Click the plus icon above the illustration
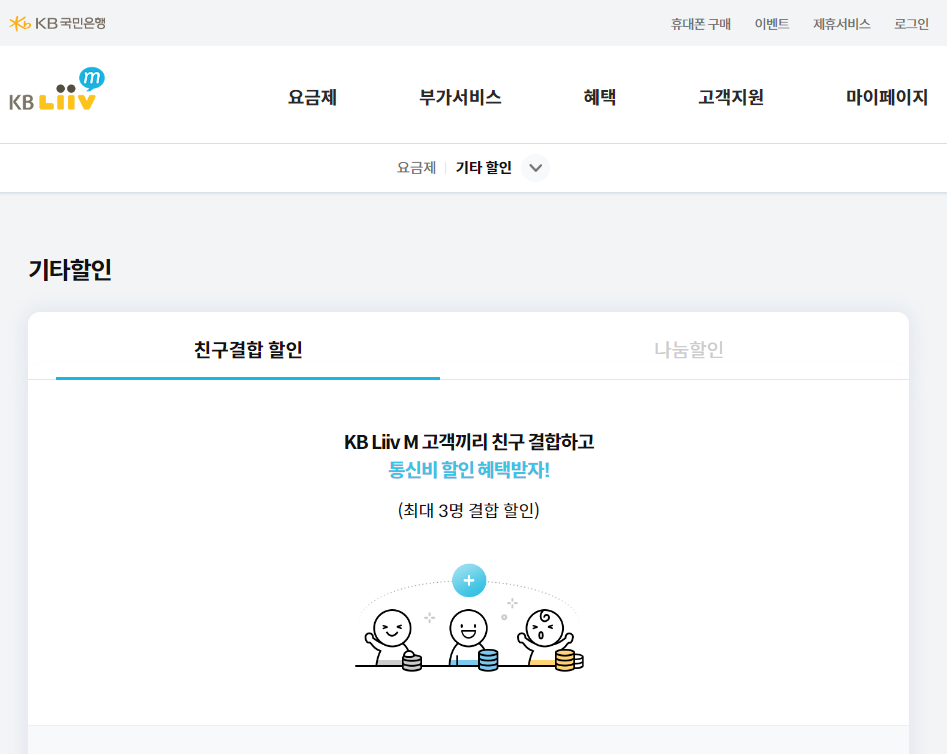Screen dimensions: 947x754 point(469,580)
